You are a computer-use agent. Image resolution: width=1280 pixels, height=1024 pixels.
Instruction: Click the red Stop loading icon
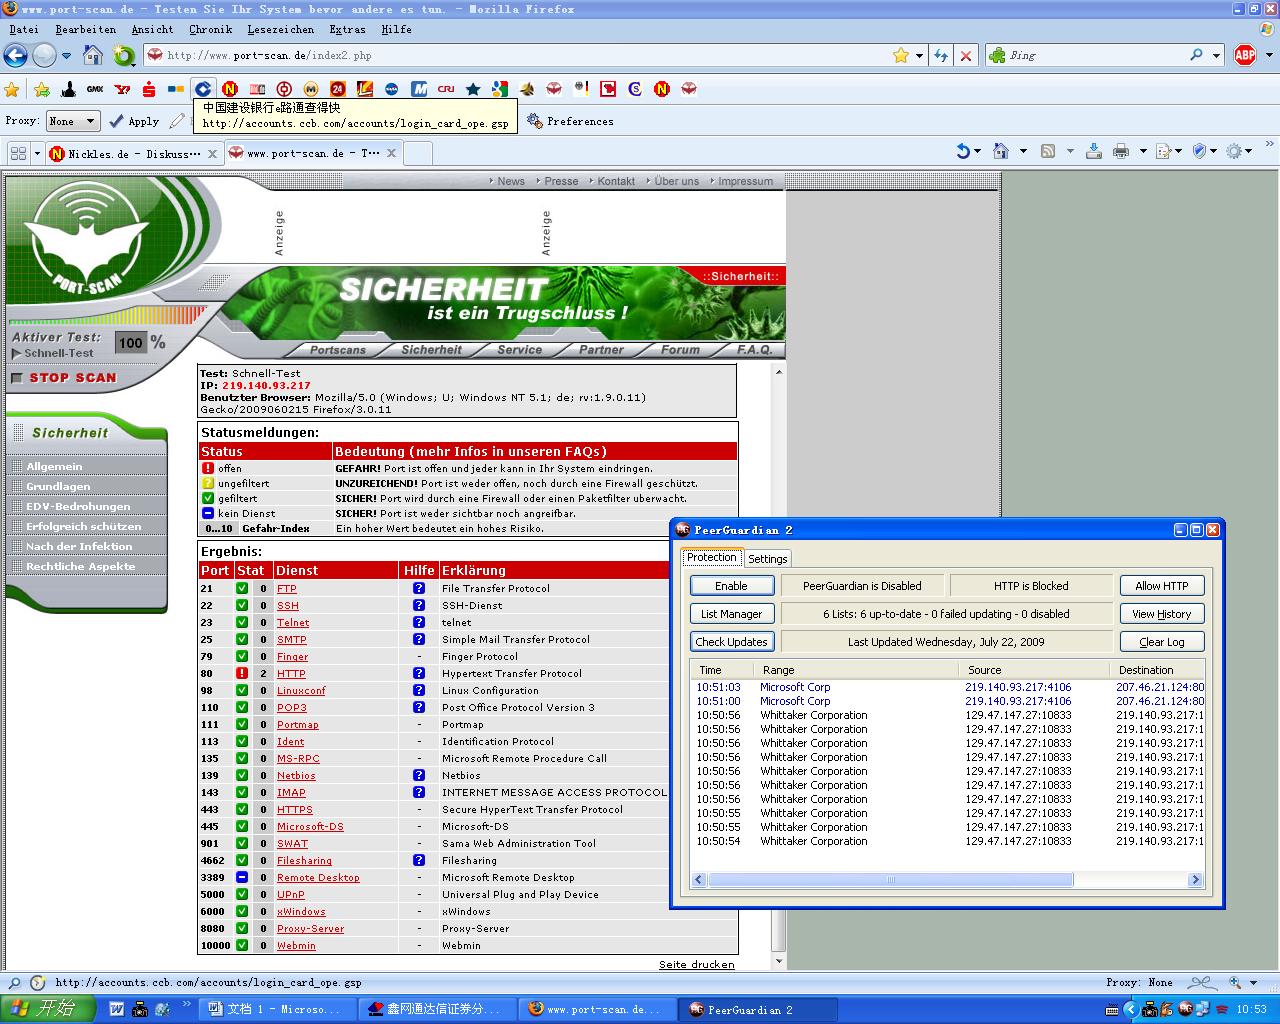click(x=965, y=56)
